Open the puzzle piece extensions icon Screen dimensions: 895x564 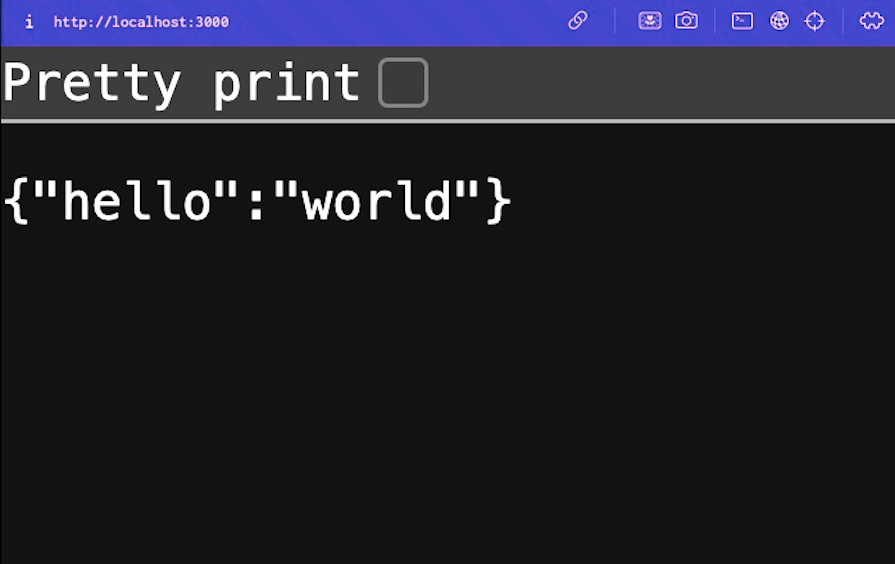tap(871, 21)
